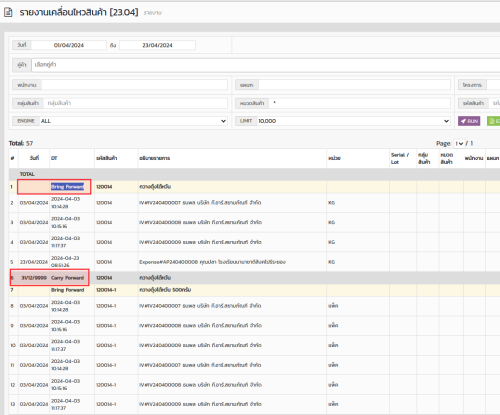The image size is (500, 415).
Task: Click the Serial / Lot column header
Action: [x=400, y=158]
